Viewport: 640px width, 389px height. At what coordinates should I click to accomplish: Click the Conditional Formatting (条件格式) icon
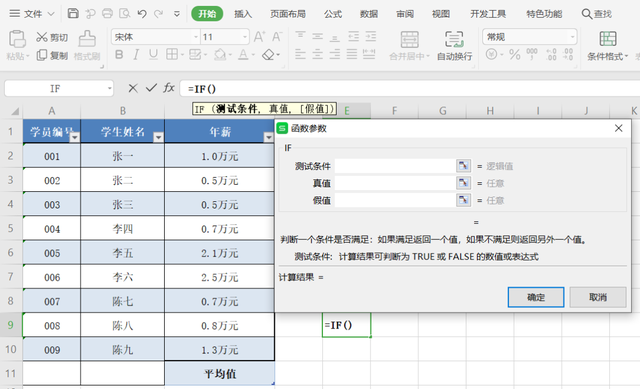608,39
